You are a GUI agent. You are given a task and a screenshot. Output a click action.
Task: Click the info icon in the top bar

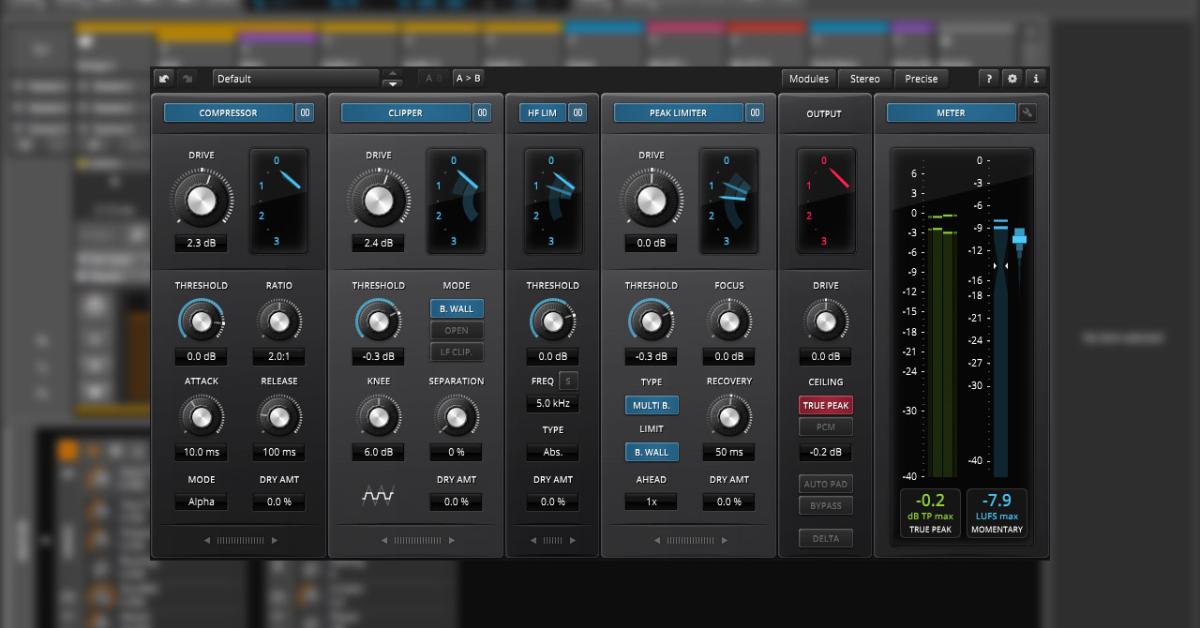click(x=1035, y=79)
